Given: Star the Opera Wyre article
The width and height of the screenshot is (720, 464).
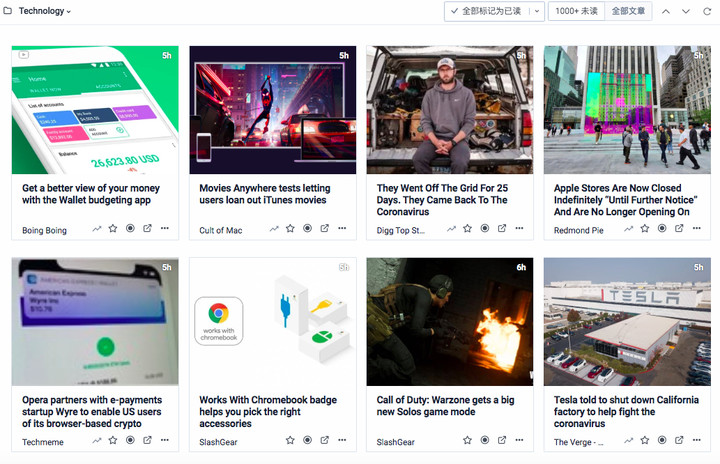Looking at the screenshot, I should pos(112,440).
